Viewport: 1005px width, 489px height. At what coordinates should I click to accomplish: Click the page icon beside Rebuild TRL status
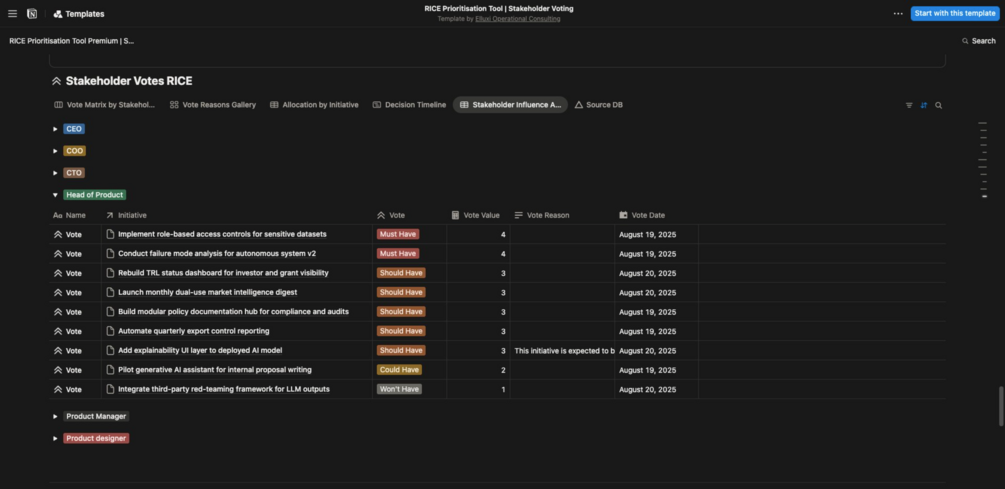click(110, 273)
